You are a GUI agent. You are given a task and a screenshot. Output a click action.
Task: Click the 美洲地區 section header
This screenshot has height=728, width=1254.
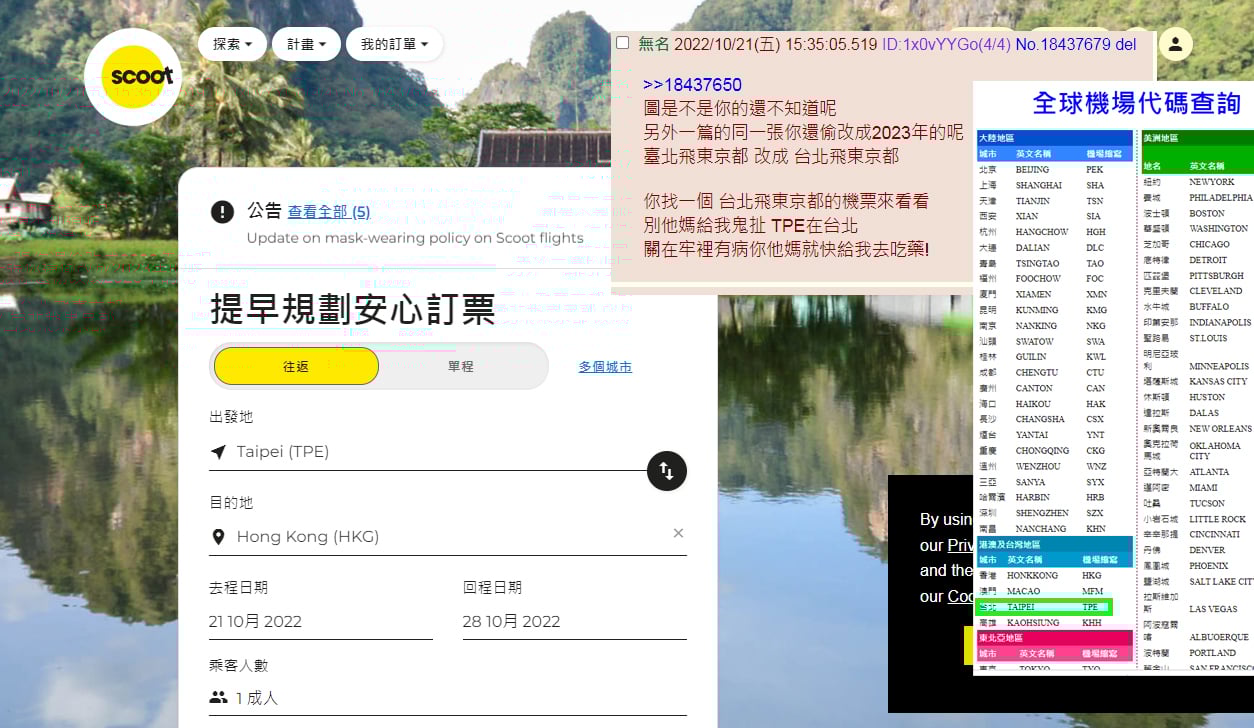tap(1197, 137)
